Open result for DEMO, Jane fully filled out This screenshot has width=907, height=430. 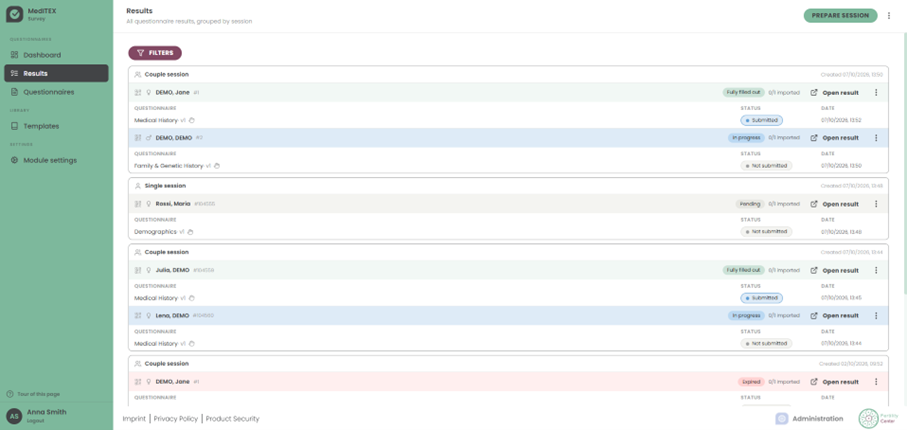(x=835, y=93)
